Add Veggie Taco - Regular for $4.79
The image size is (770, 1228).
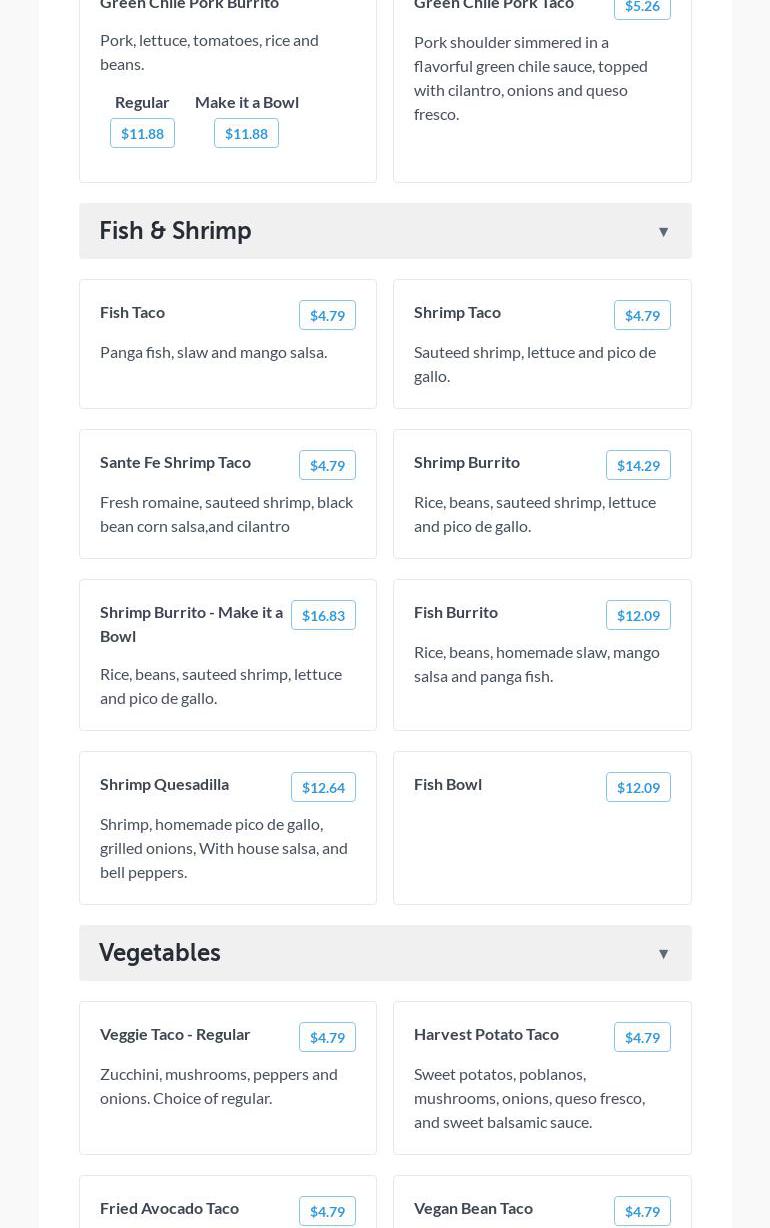[x=327, y=1037]
